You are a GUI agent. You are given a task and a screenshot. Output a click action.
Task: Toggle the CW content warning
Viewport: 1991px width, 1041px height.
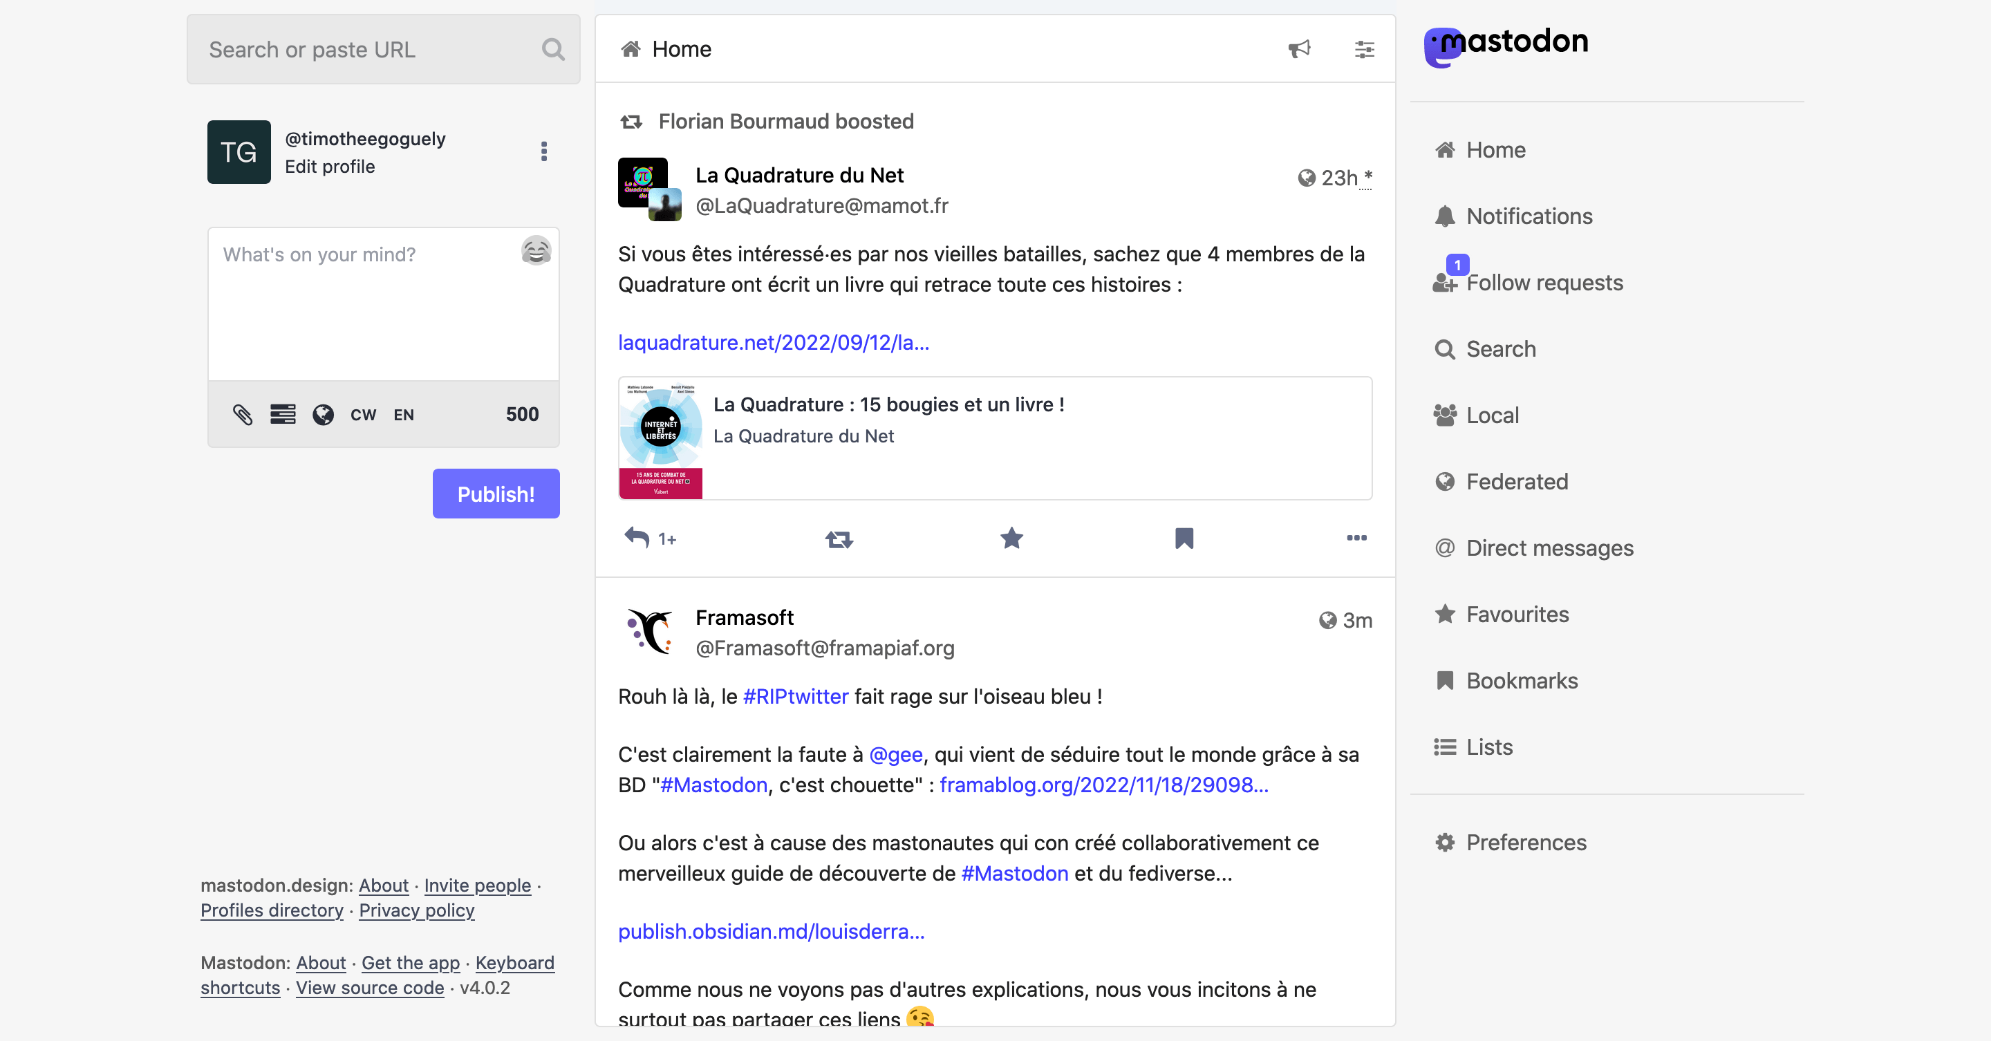363,414
